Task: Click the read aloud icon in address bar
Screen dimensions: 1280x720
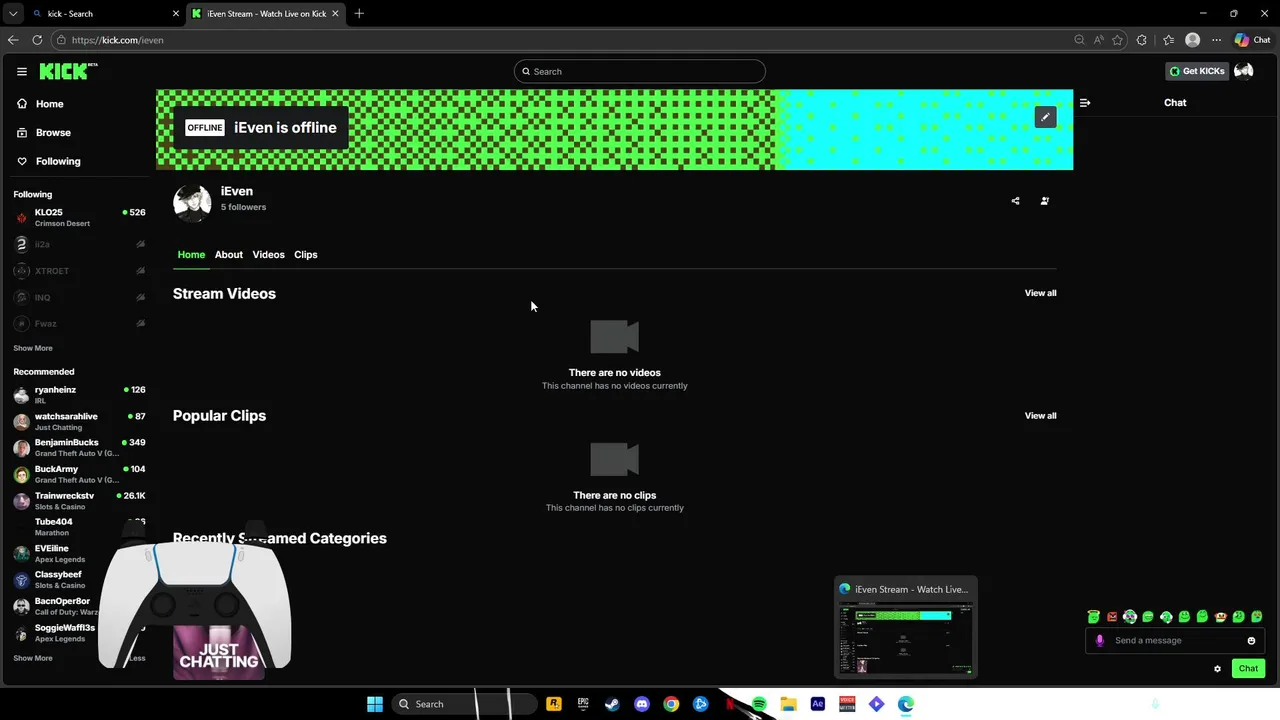Action: [x=1099, y=40]
